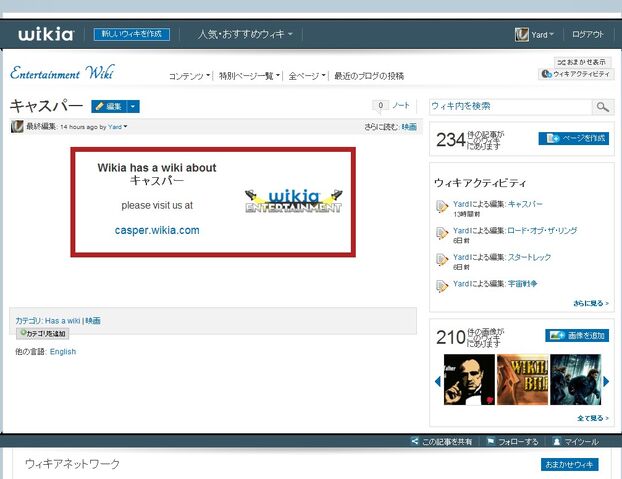Click the おまかせ表示 random page button

coord(582,62)
